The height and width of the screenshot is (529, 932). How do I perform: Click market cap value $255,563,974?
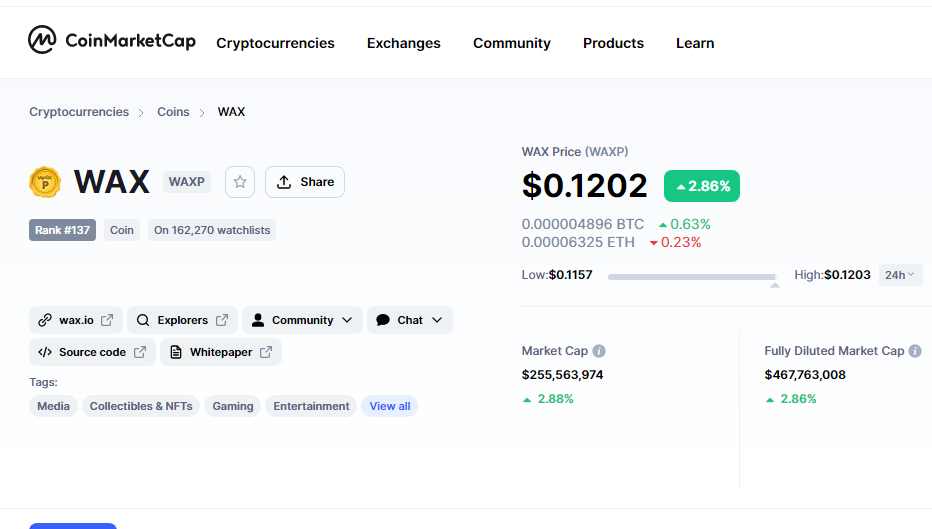562,375
